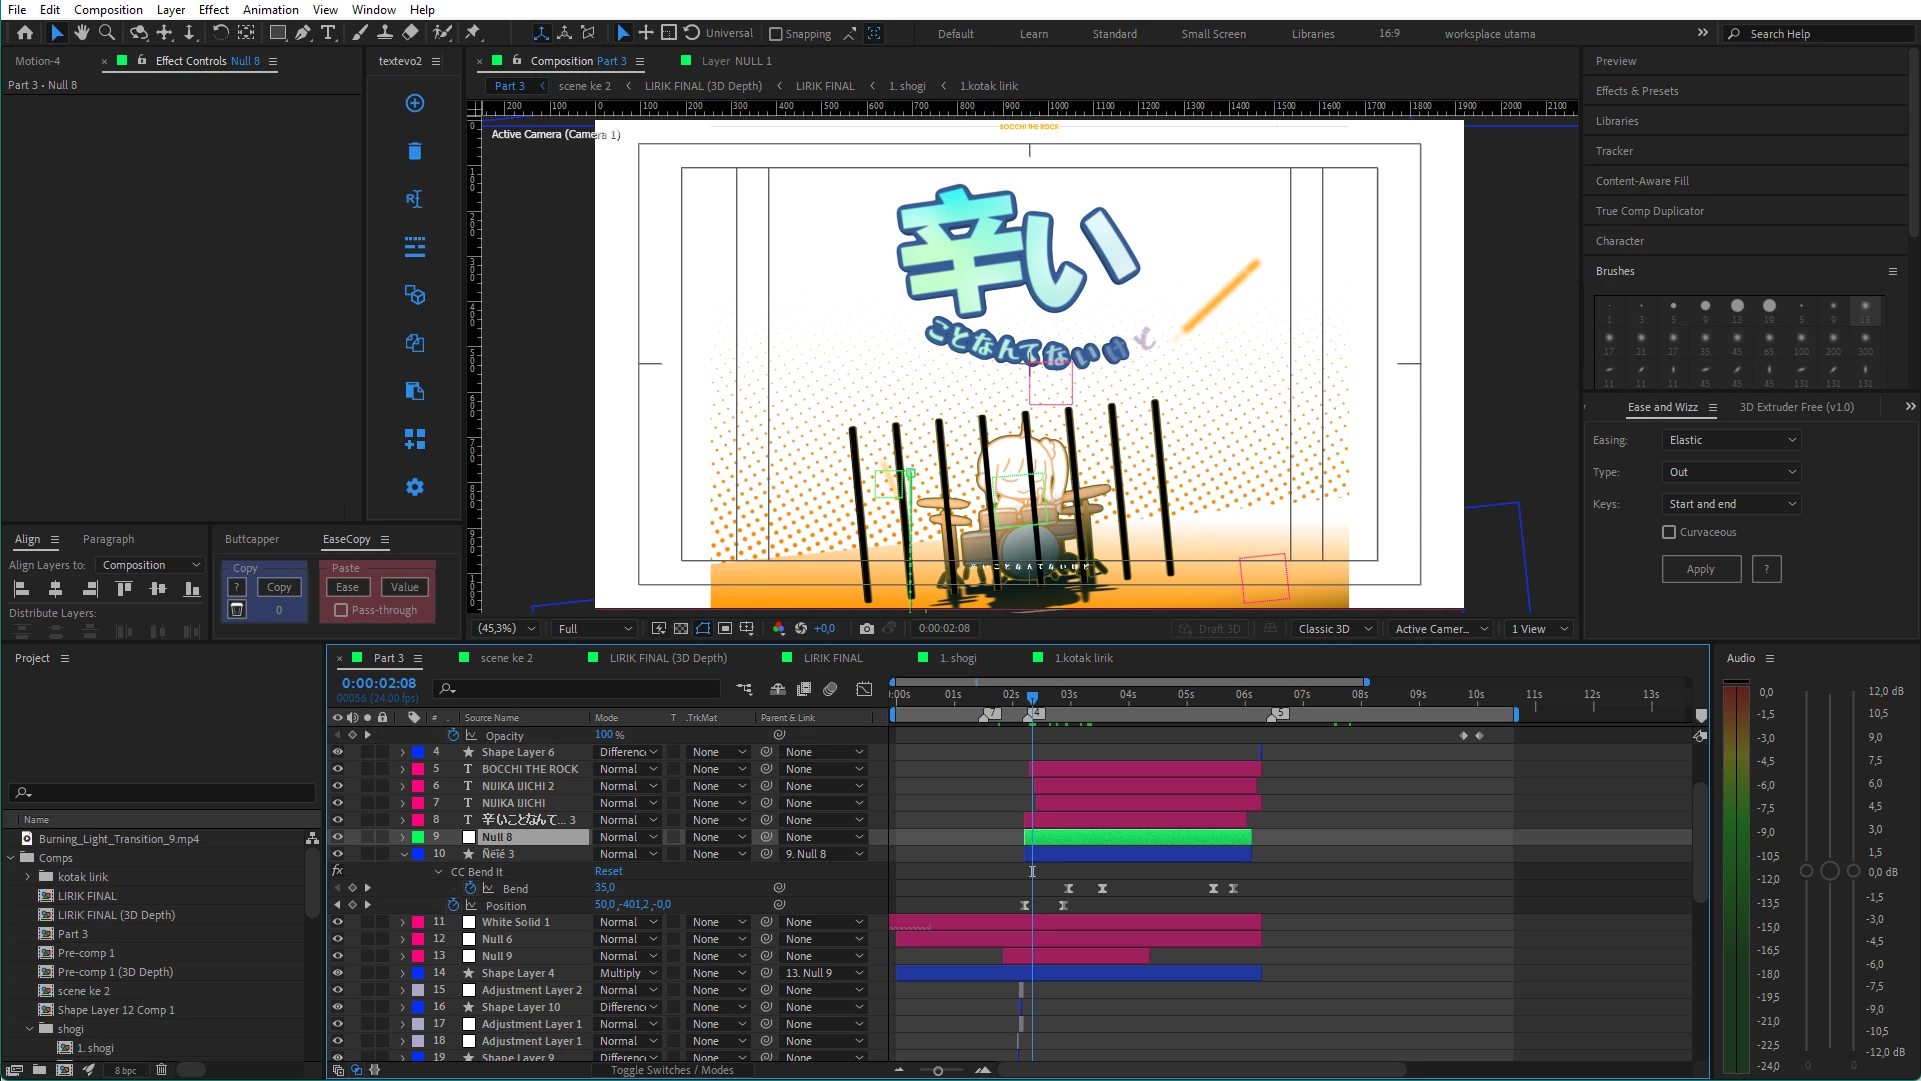Click Reset for CC Bend It effect
The width and height of the screenshot is (1921, 1081).
pos(609,871)
